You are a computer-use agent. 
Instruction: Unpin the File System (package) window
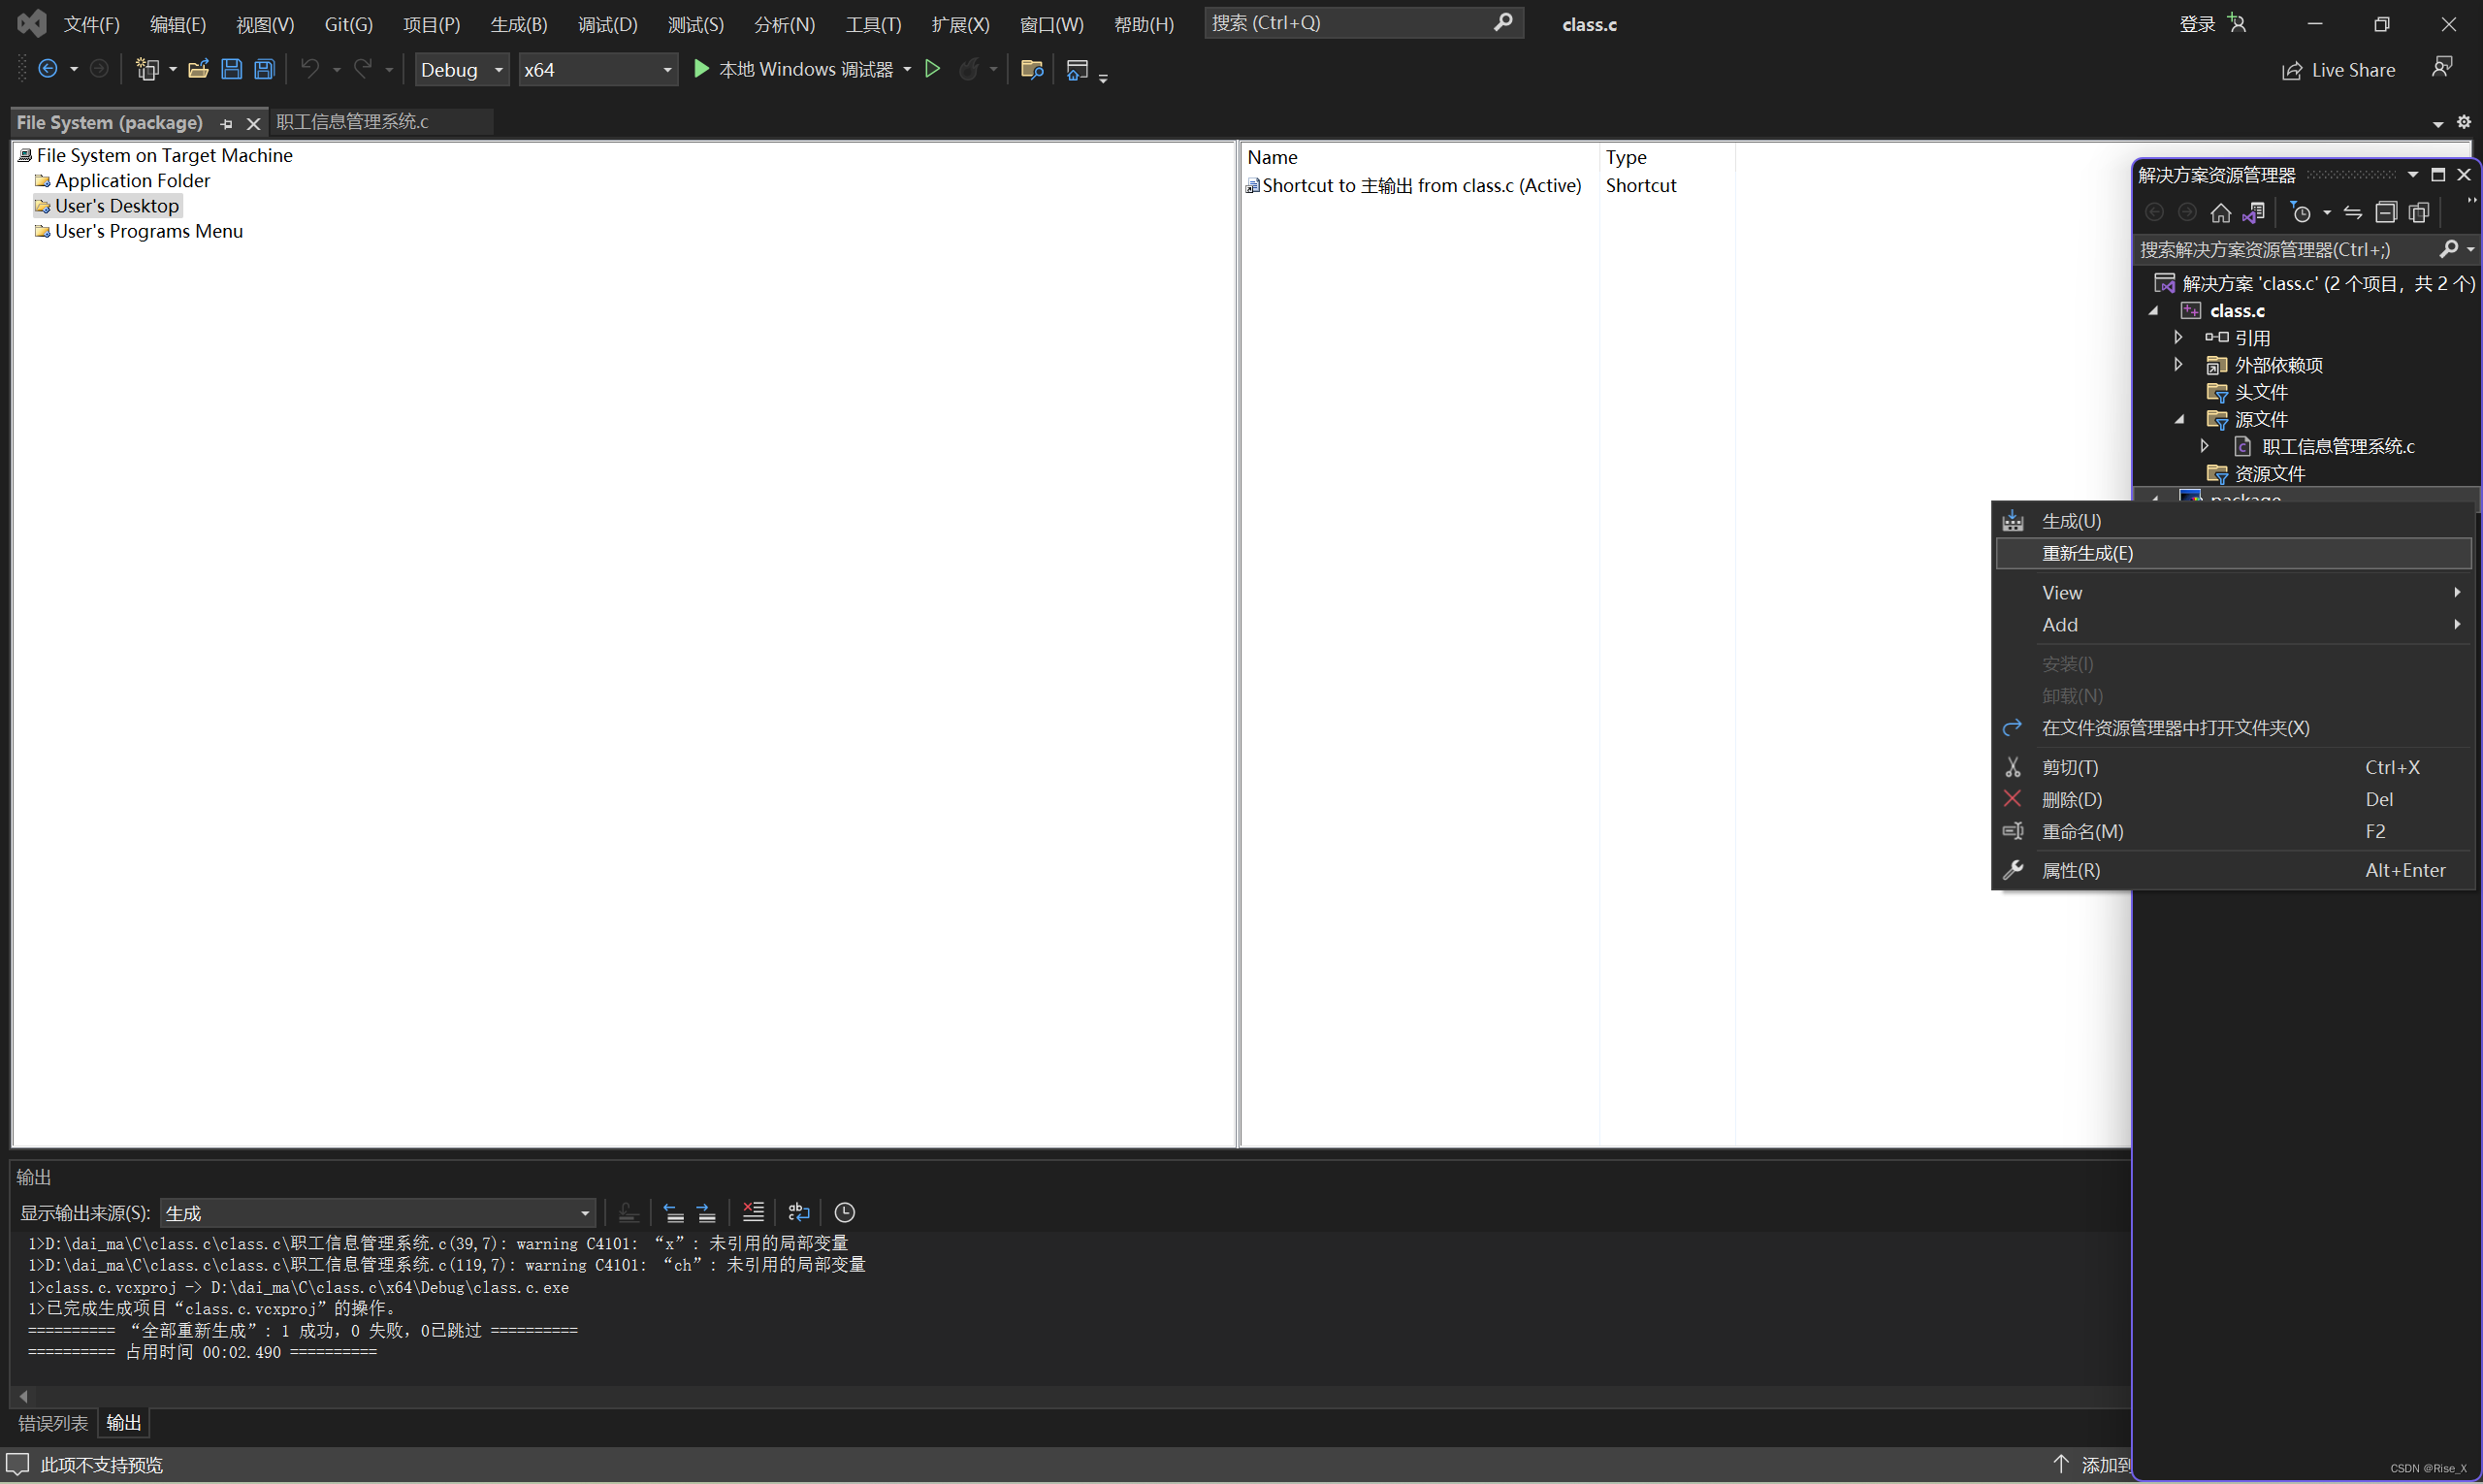(x=225, y=122)
